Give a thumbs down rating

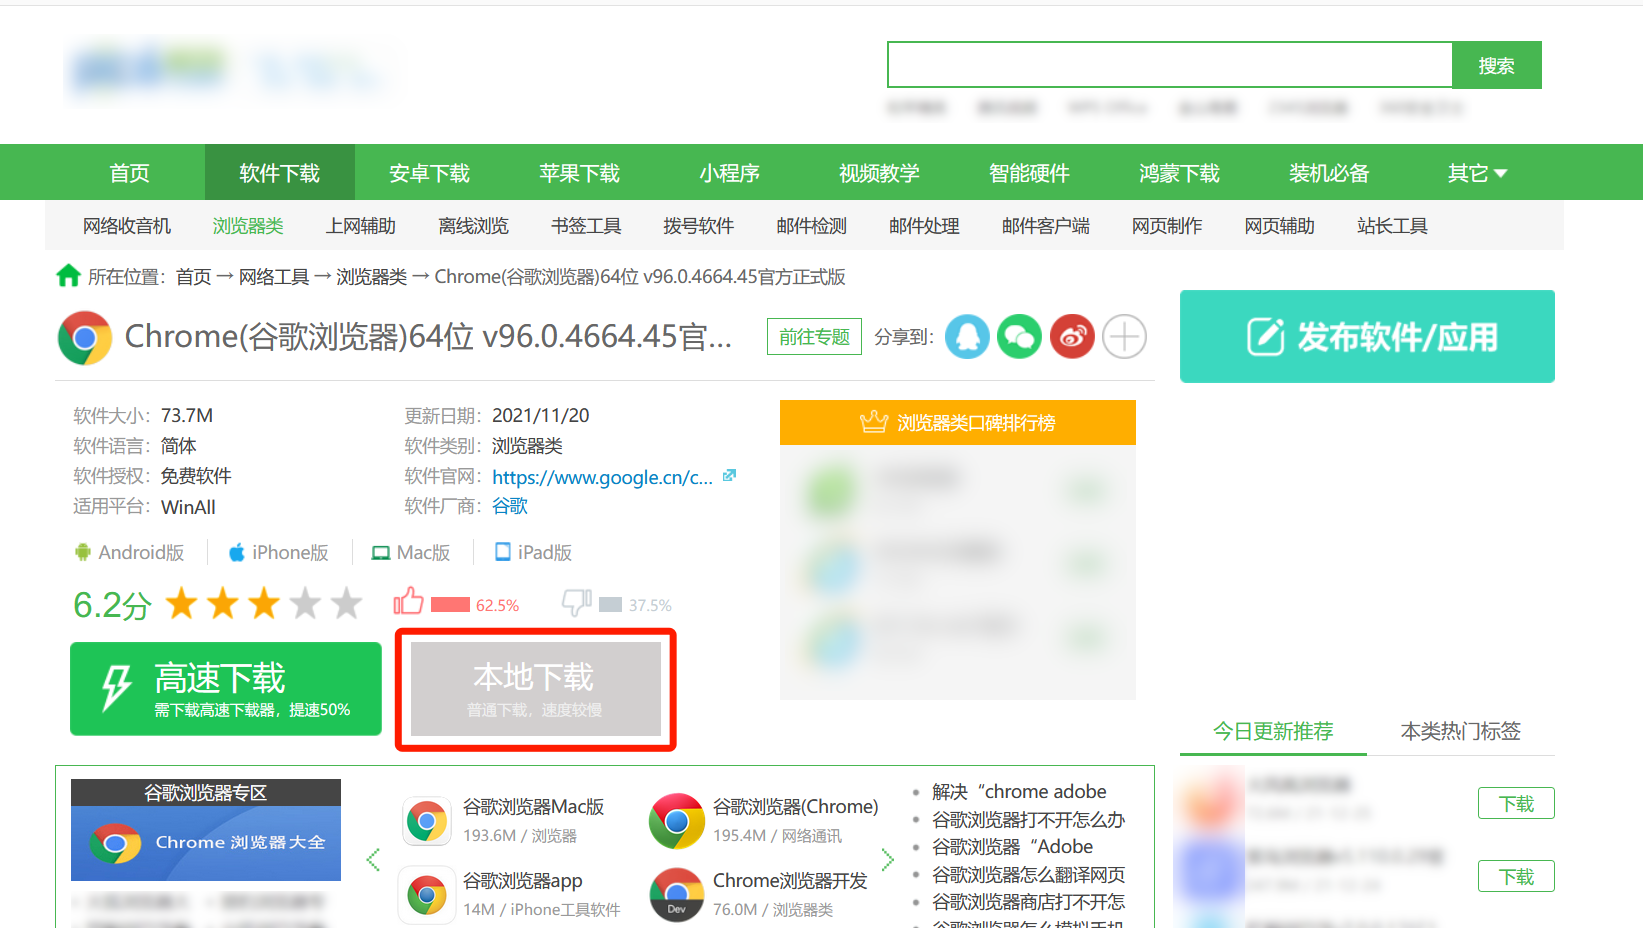point(577,601)
